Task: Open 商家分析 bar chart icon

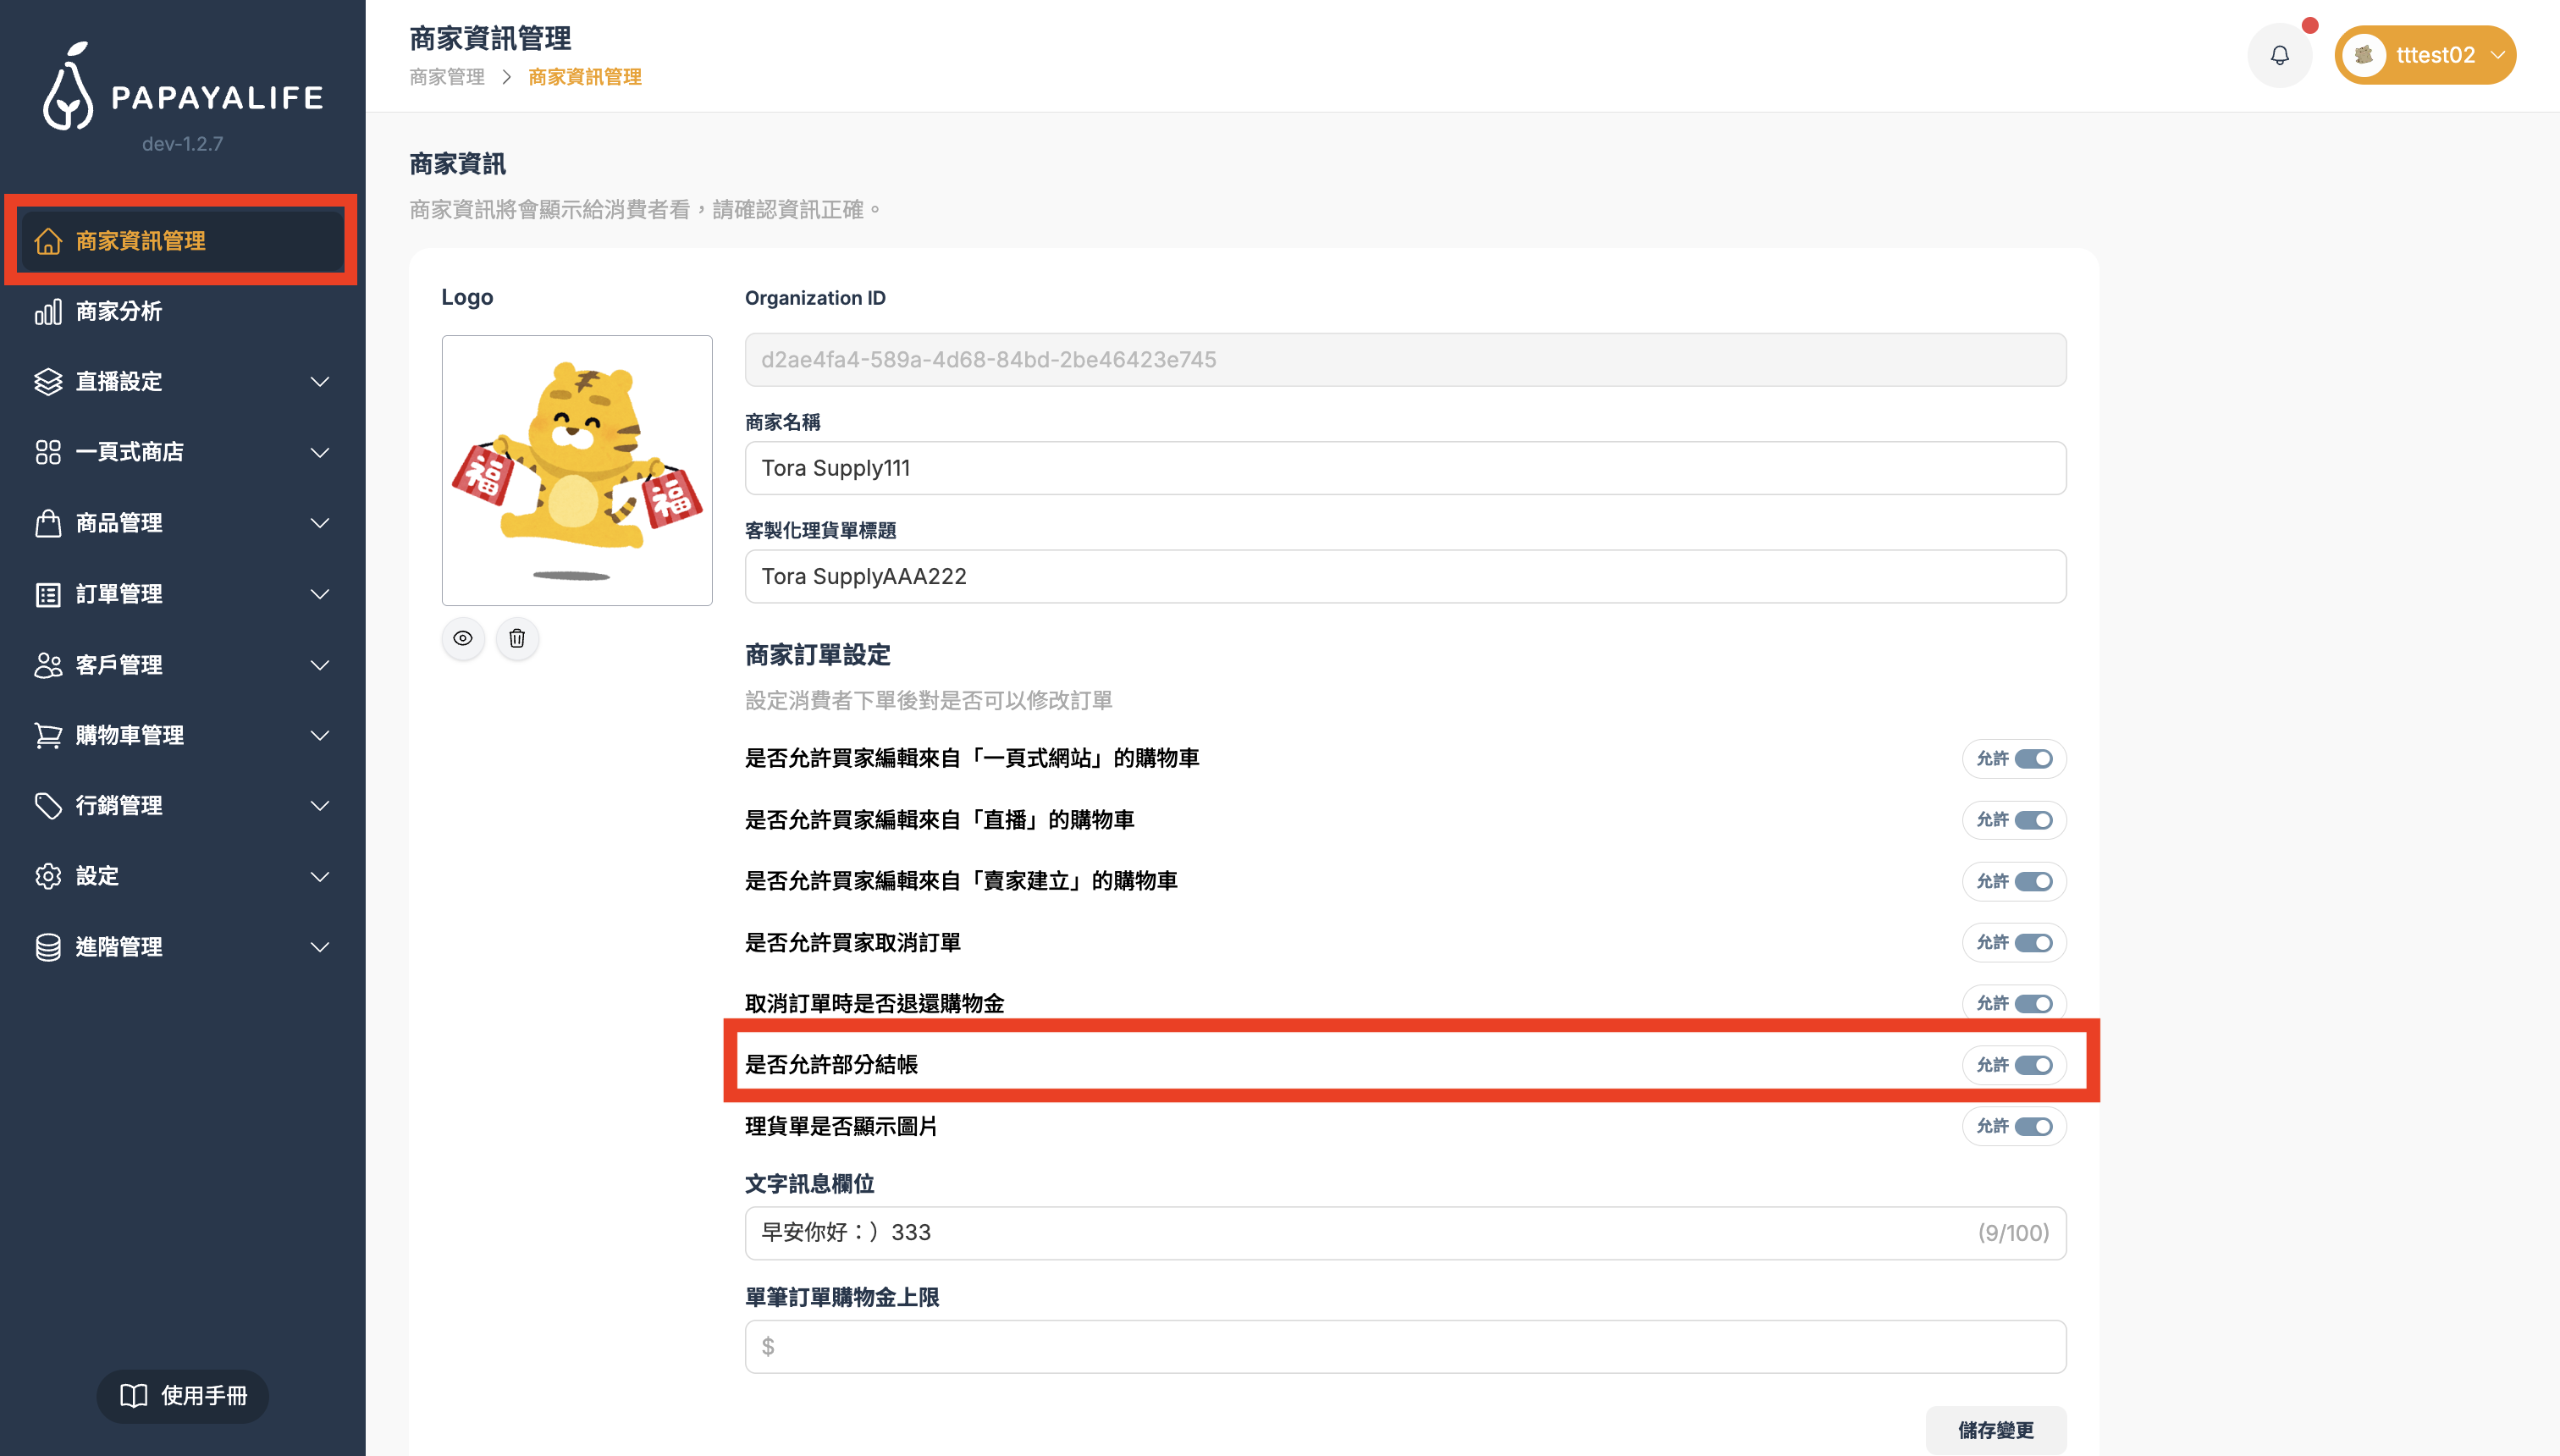Action: (48, 311)
